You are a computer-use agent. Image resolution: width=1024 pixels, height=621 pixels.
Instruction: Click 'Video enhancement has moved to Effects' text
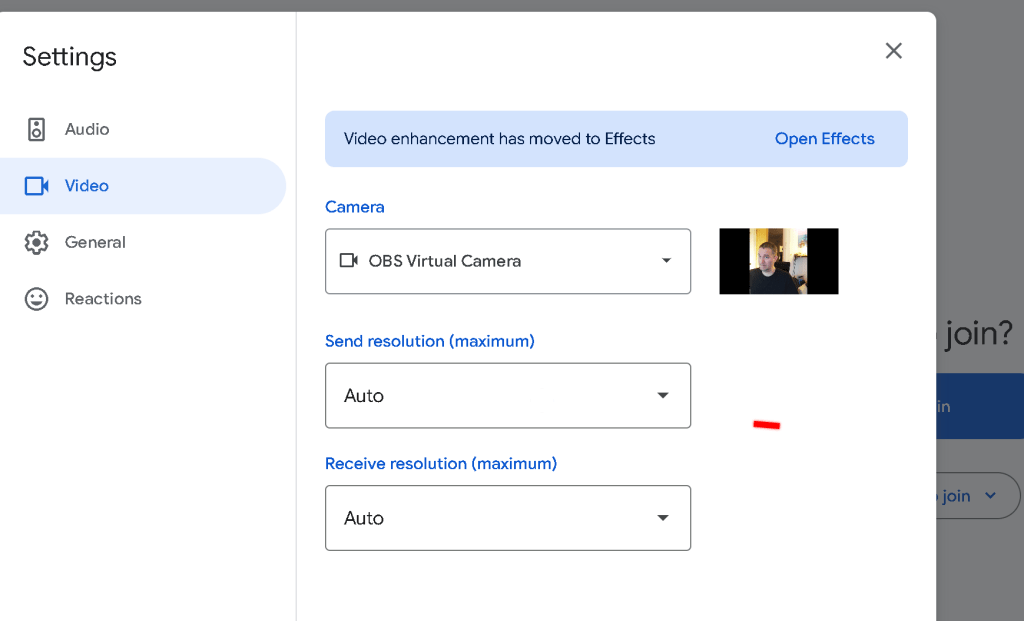[500, 138]
